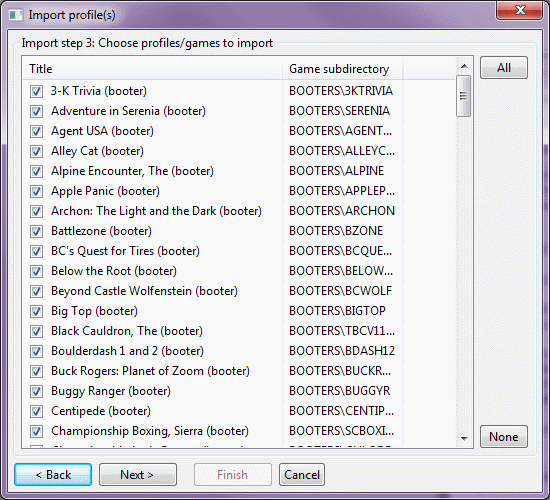The image size is (550, 500).
Task: Go to previous step with Back
Action: tap(53, 475)
